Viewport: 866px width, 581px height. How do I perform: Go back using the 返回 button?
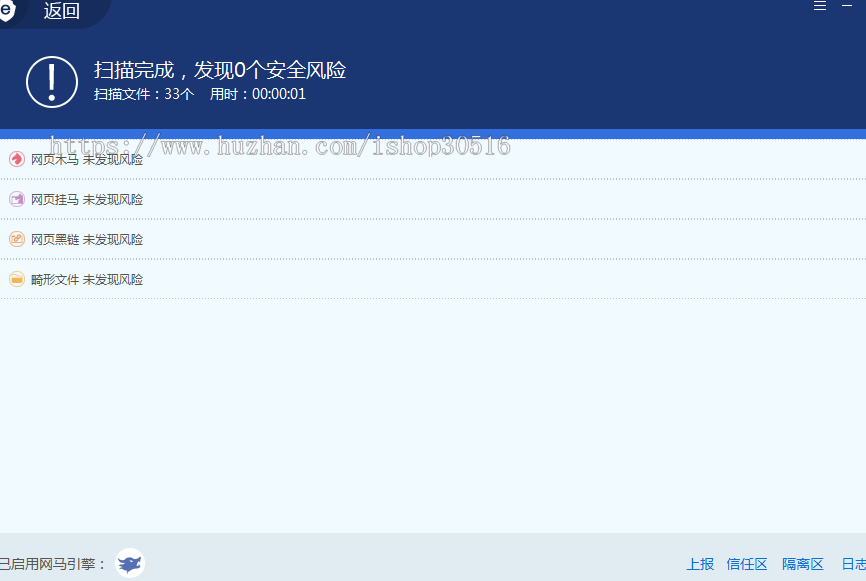pos(61,10)
